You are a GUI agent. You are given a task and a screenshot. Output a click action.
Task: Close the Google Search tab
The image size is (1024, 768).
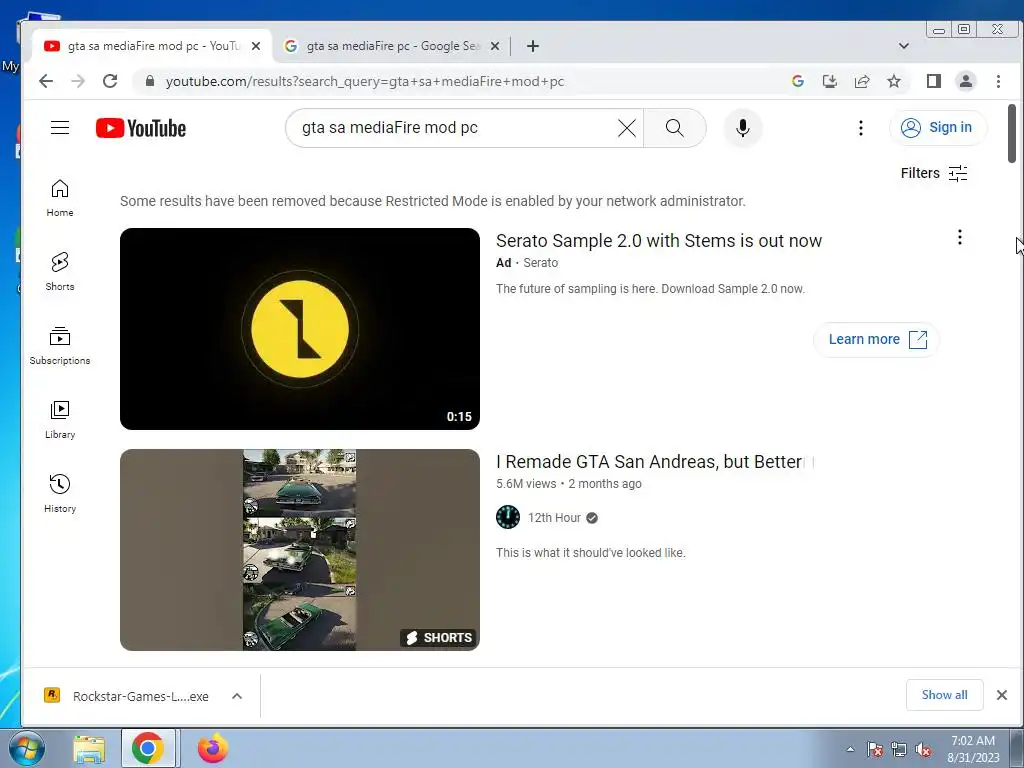pyautogui.click(x=495, y=46)
